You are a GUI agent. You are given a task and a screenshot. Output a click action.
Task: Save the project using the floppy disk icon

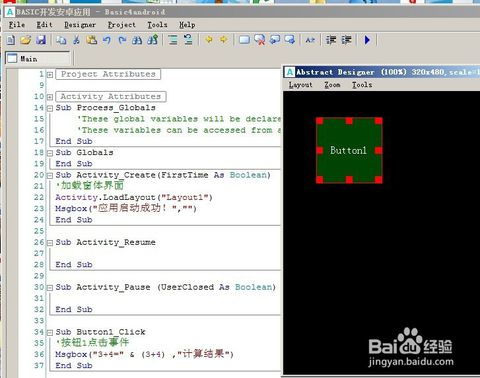click(x=41, y=40)
